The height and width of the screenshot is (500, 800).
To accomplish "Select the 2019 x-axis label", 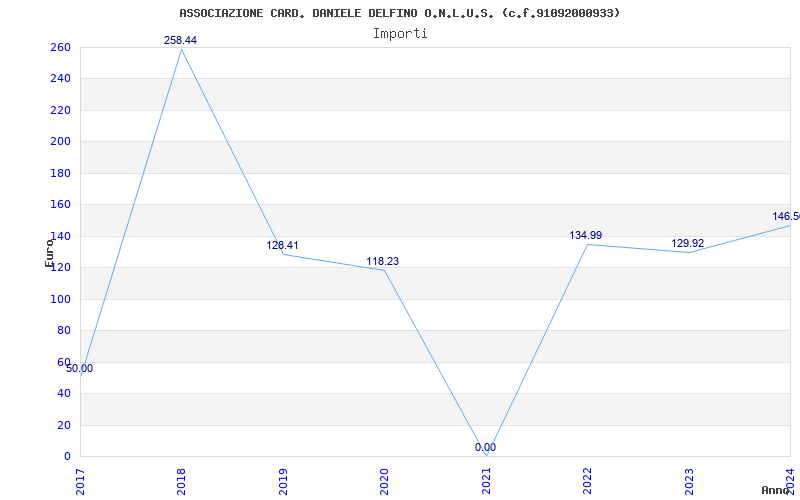I will (283, 481).
